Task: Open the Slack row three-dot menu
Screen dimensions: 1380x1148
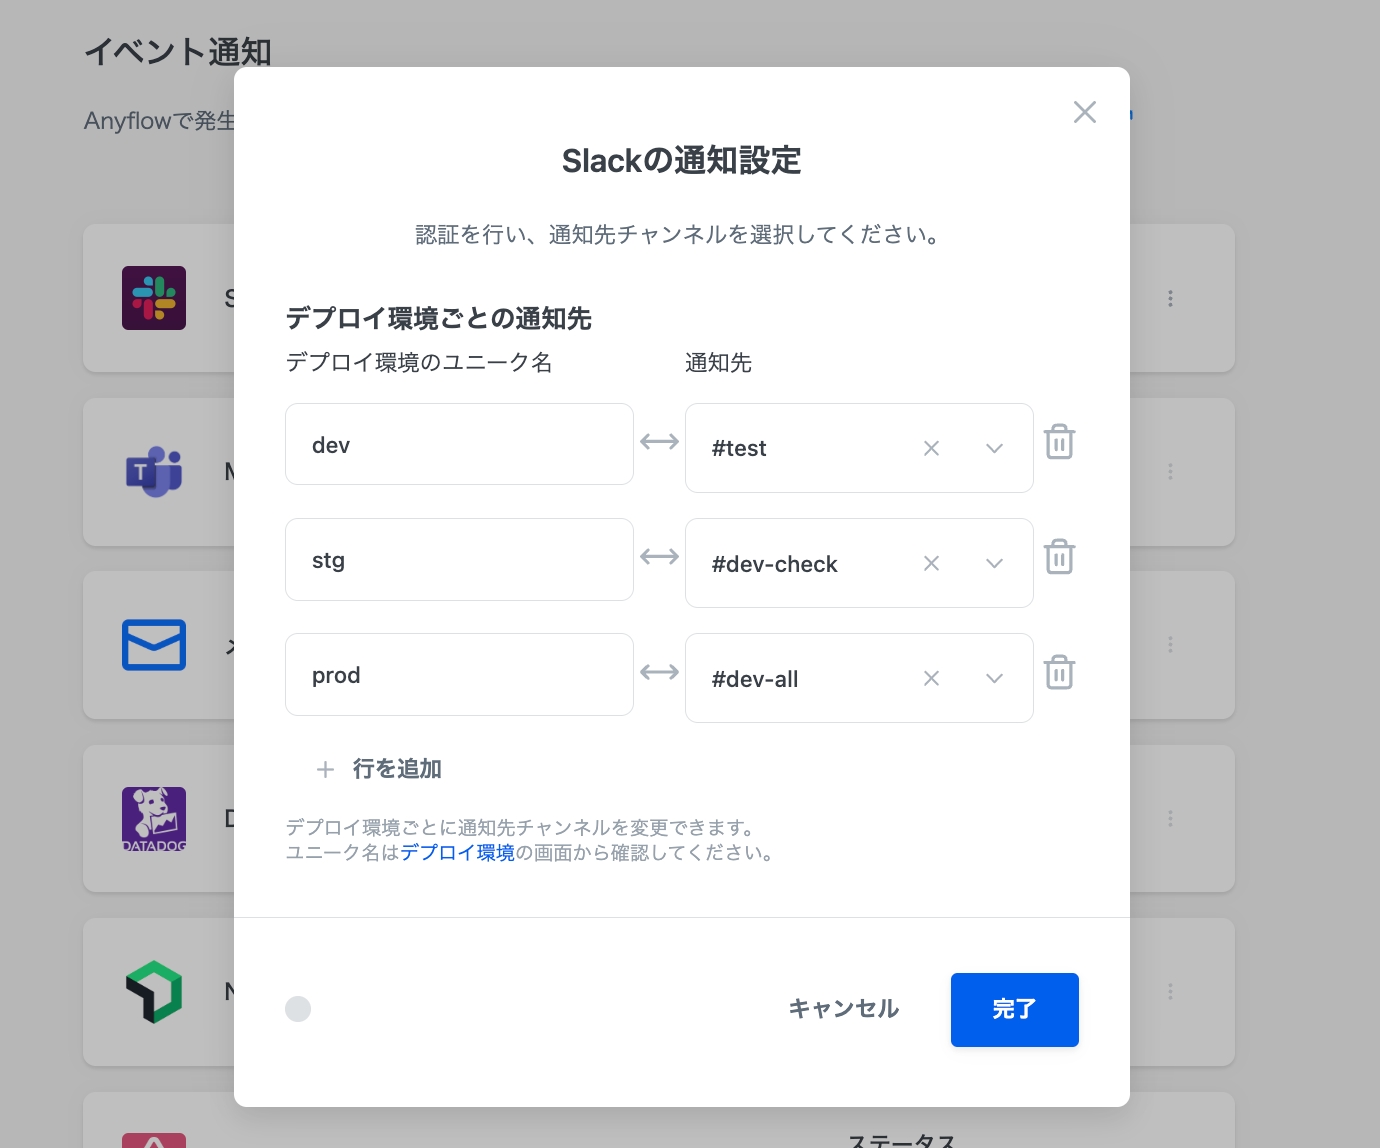Action: tap(1170, 298)
